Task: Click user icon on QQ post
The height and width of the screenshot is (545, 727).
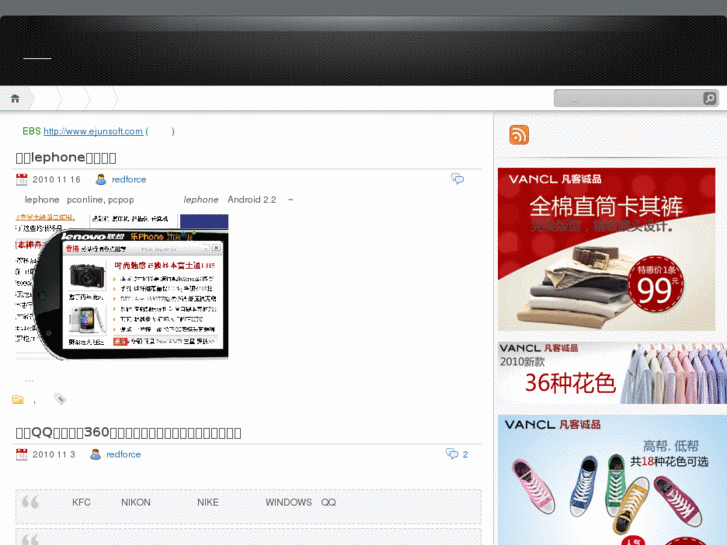Action: click(x=96, y=455)
